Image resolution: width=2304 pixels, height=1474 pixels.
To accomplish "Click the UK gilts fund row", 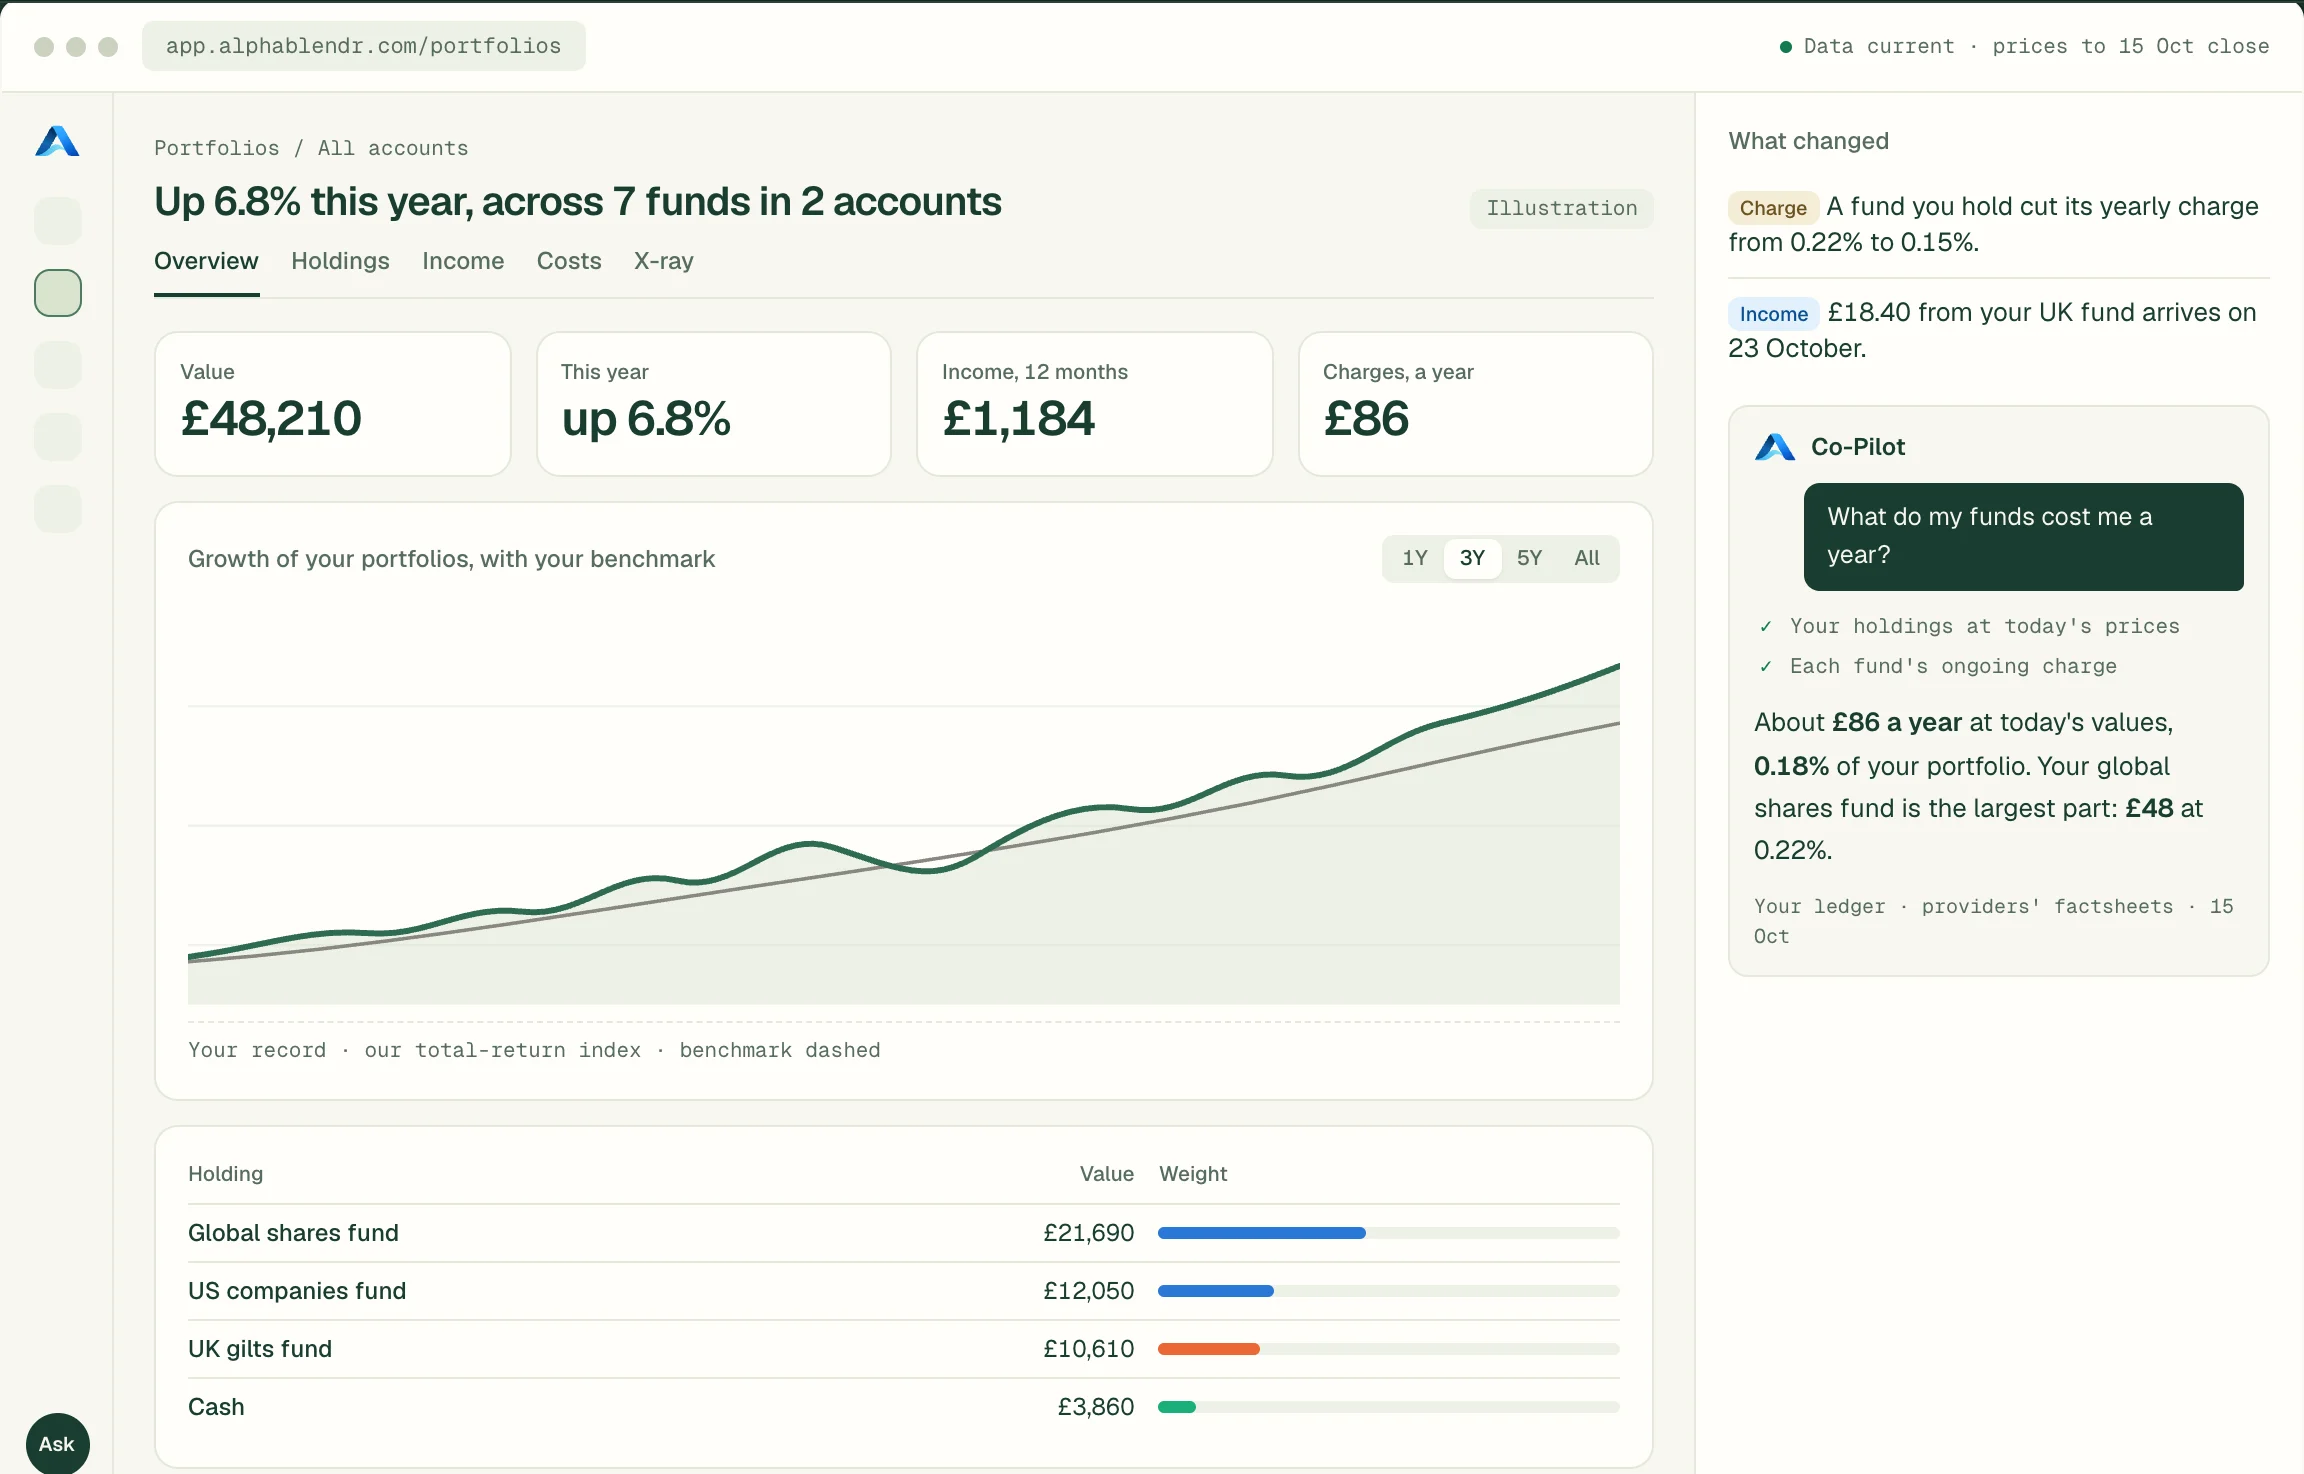I will point(904,1349).
